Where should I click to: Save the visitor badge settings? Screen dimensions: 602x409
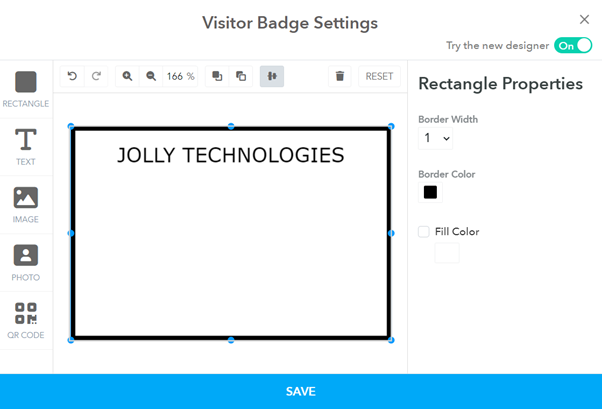301,392
